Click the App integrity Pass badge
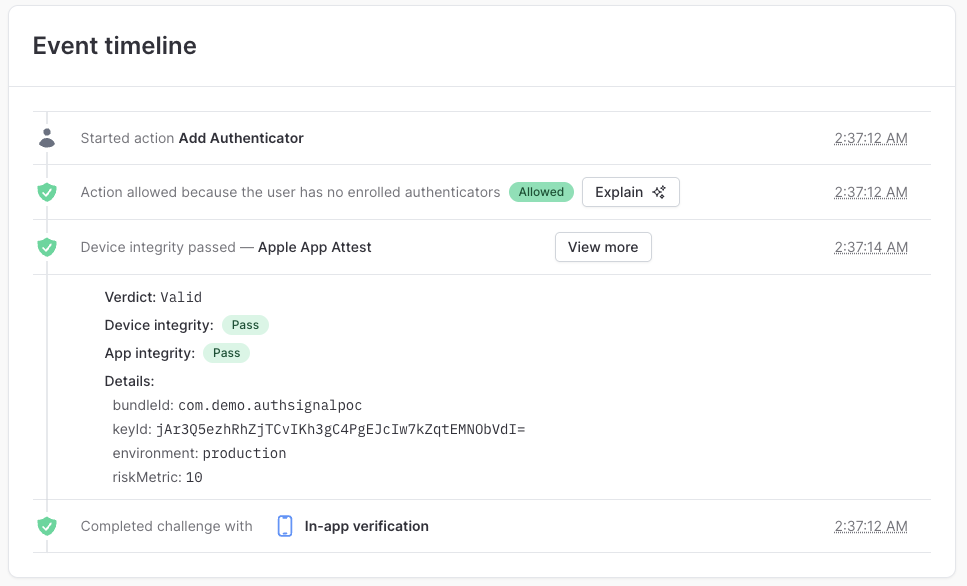967x586 pixels. point(226,353)
